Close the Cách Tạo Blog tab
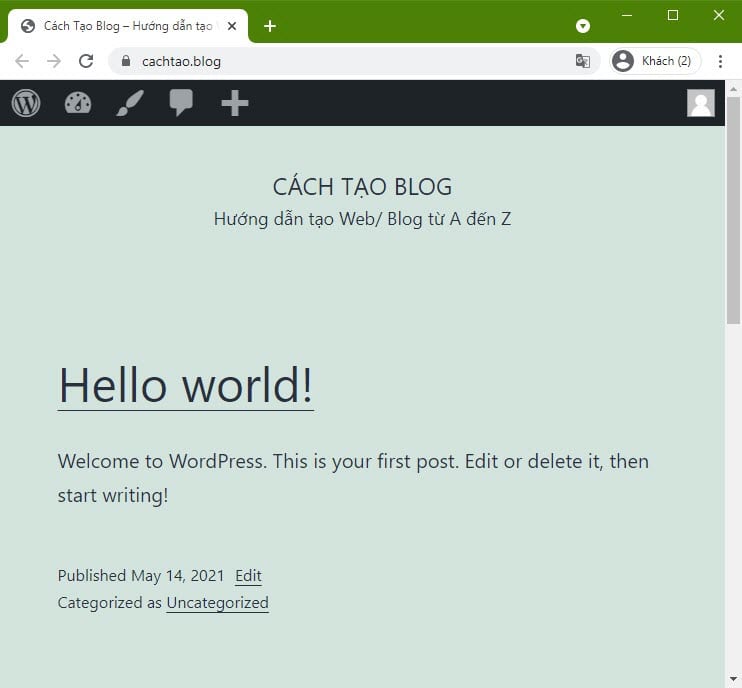742x688 pixels. (x=232, y=26)
